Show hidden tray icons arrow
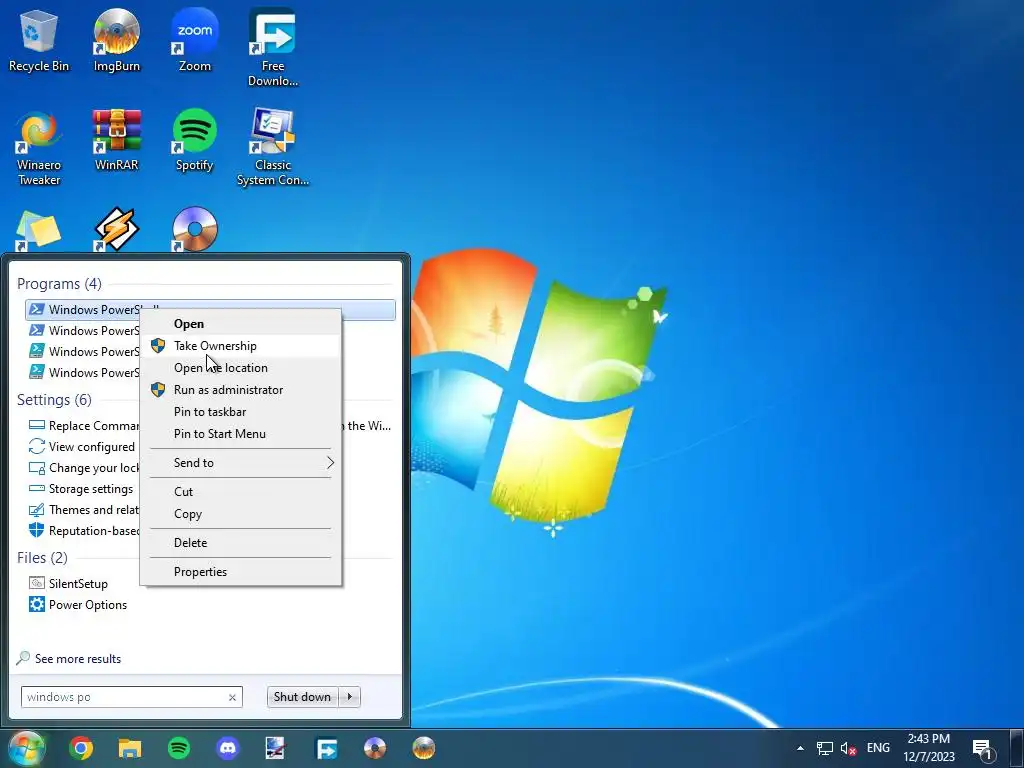The image size is (1024, 768). 800,748
